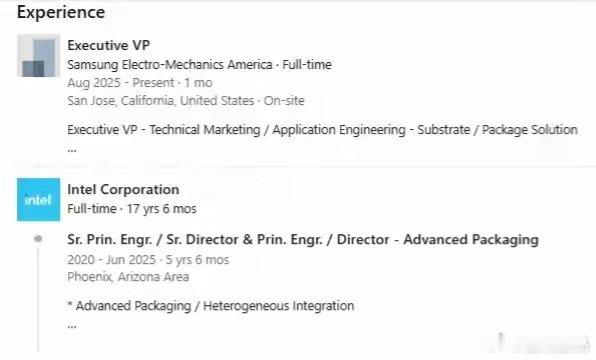Select the Sr. Prin. Engr. / Sr. Director role title
Viewport: 596px width, 360px height.
303,239
